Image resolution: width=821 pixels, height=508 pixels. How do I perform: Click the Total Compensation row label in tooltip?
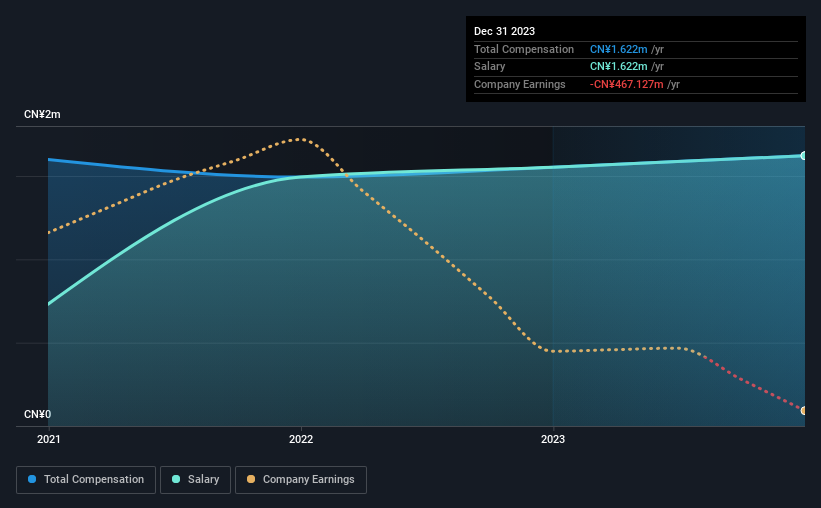pyautogui.click(x=524, y=49)
